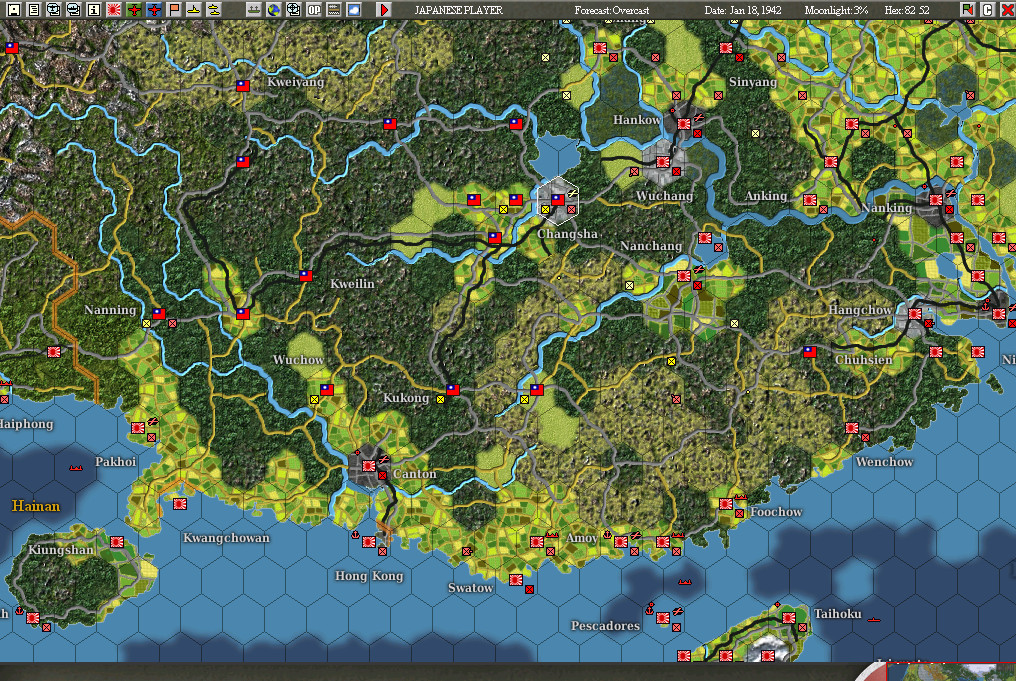
Task: Select the Japanese unit at Hankow city
Action: [684, 124]
